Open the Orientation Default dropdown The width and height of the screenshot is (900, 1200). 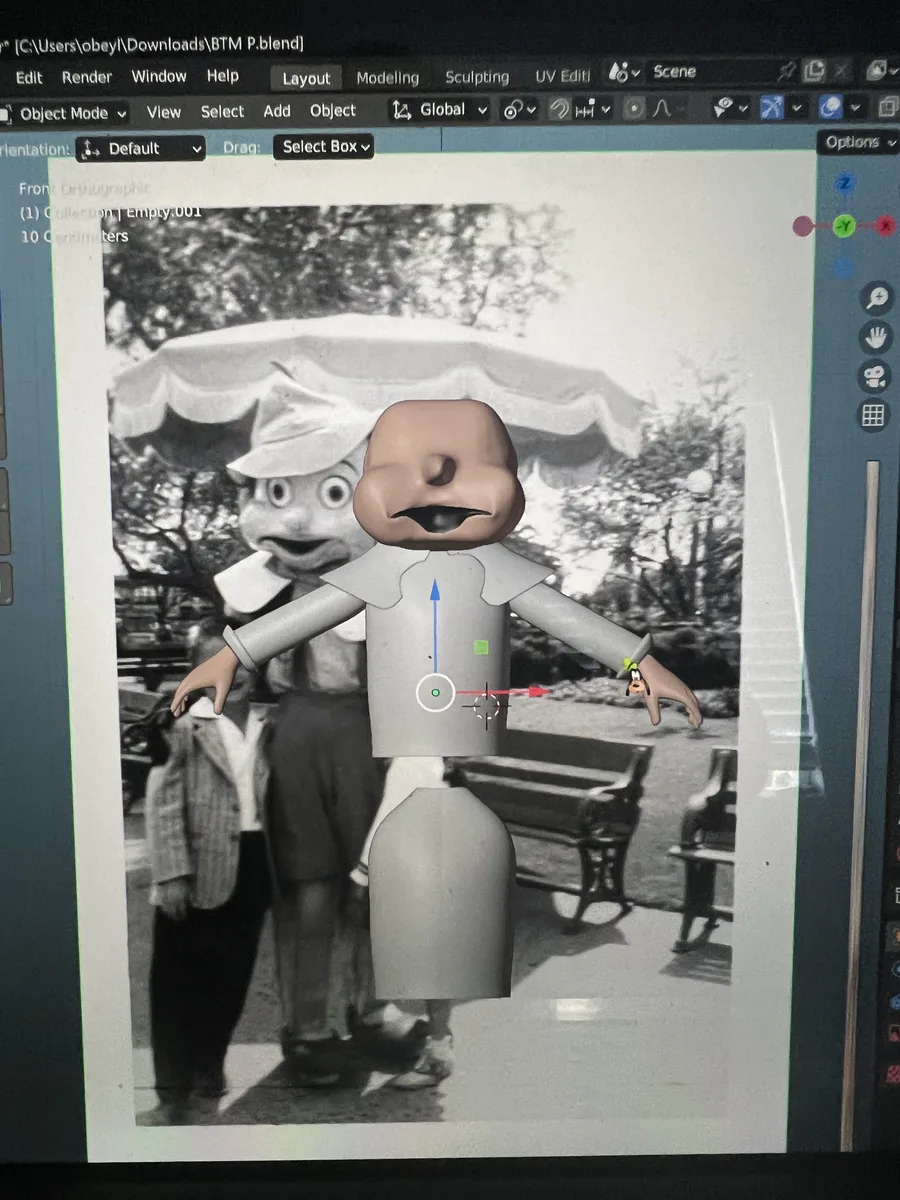pos(140,149)
